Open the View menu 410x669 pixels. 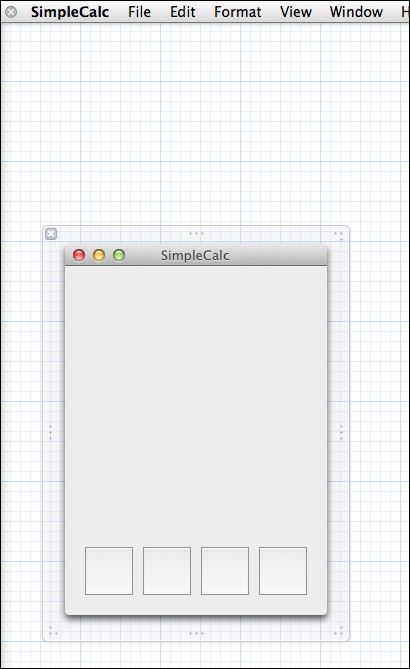point(296,12)
